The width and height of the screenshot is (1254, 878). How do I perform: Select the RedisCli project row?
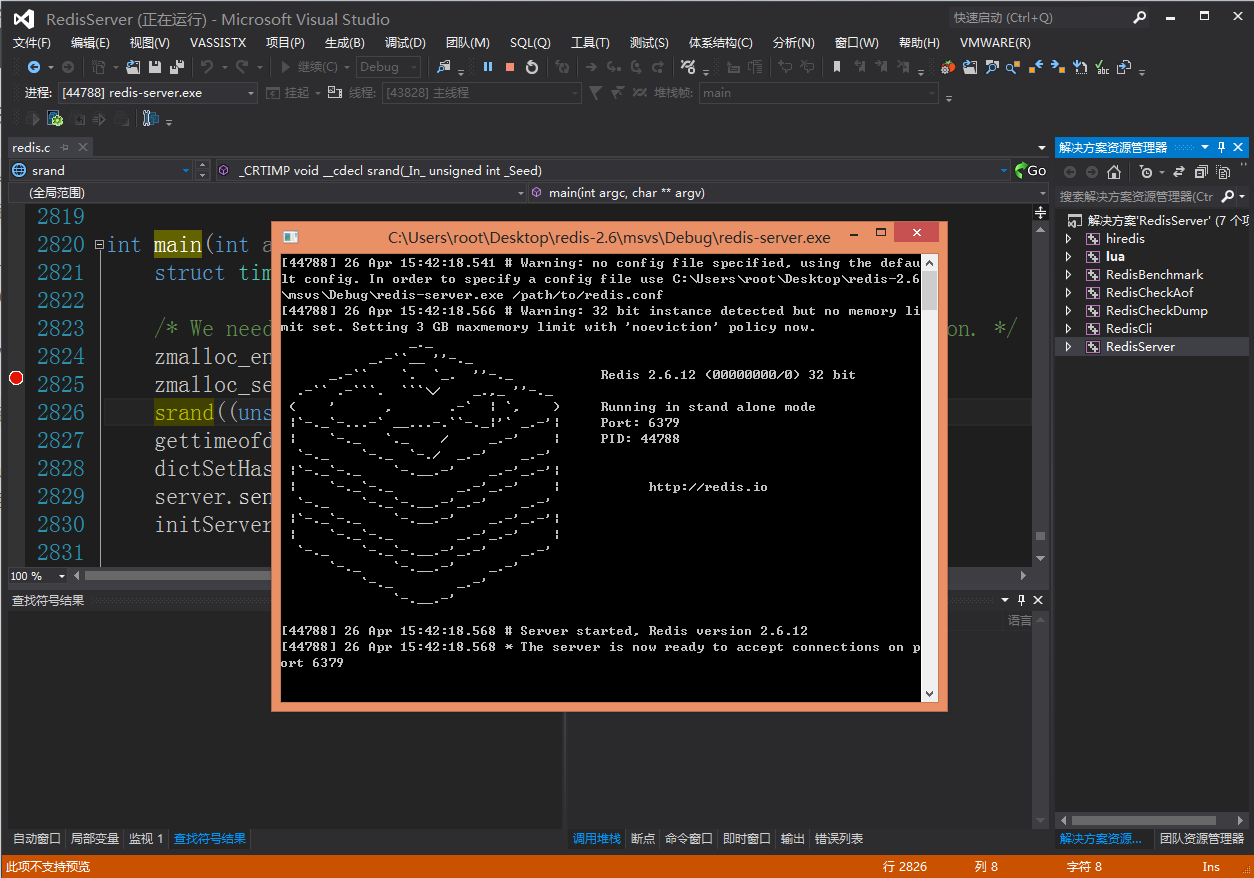(1152, 329)
